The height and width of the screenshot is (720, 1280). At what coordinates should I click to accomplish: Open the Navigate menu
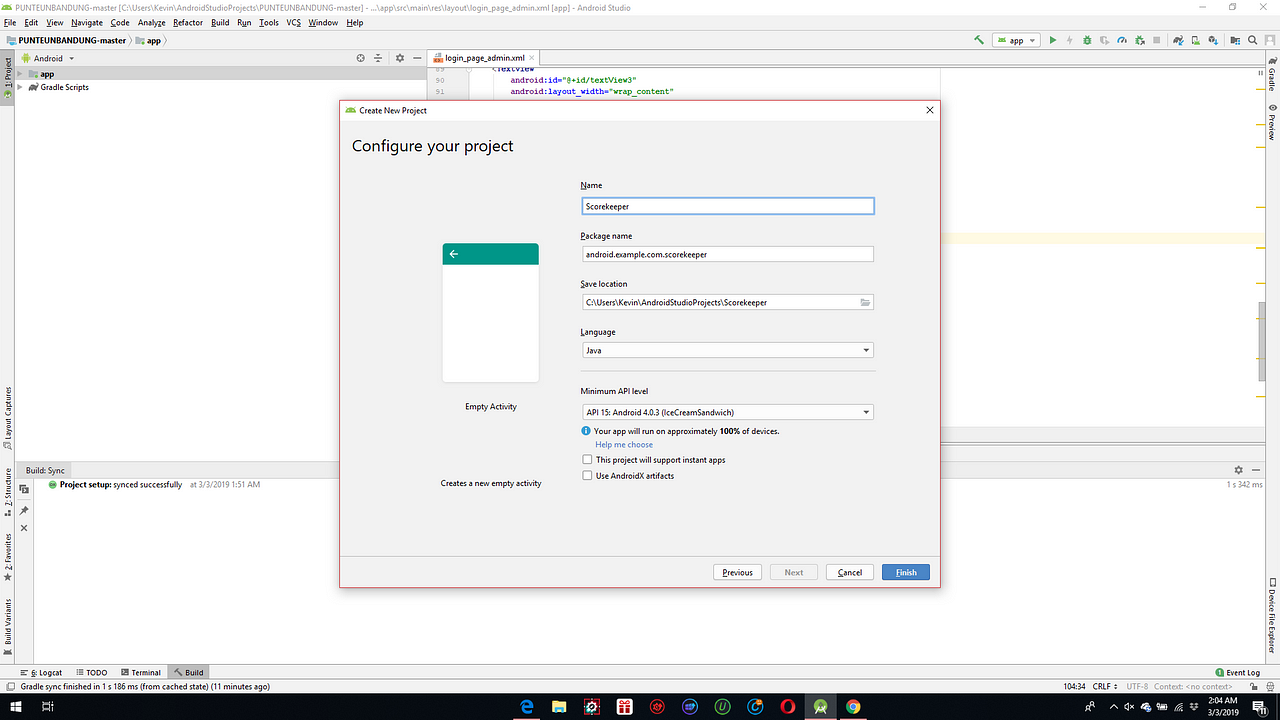87,22
